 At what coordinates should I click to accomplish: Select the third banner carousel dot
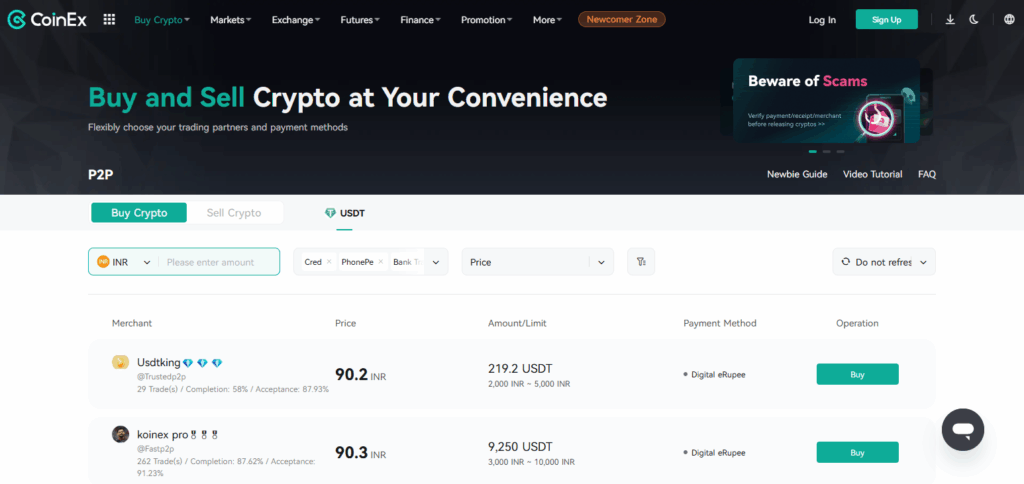click(840, 152)
